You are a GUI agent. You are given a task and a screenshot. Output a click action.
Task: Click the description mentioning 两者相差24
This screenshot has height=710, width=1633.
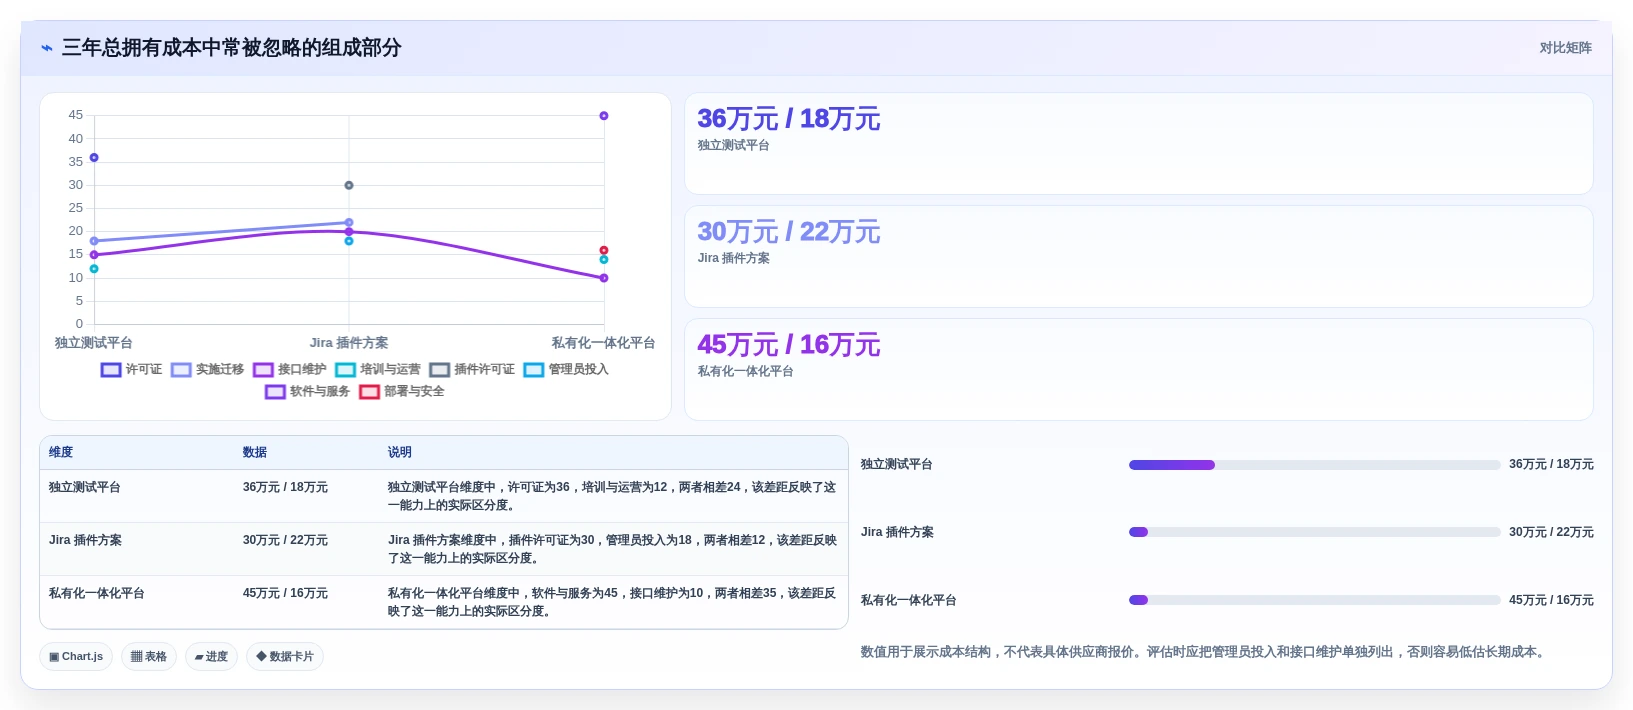612,496
